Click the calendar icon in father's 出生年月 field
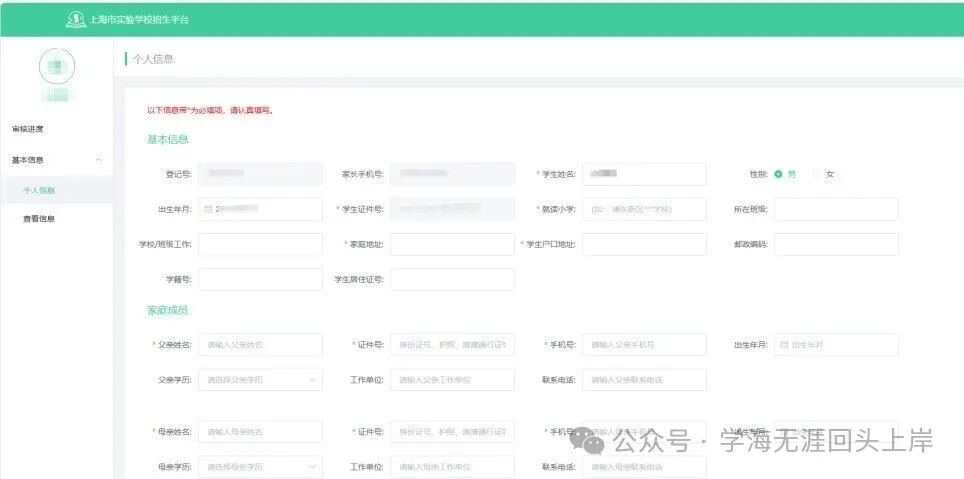 coord(784,345)
